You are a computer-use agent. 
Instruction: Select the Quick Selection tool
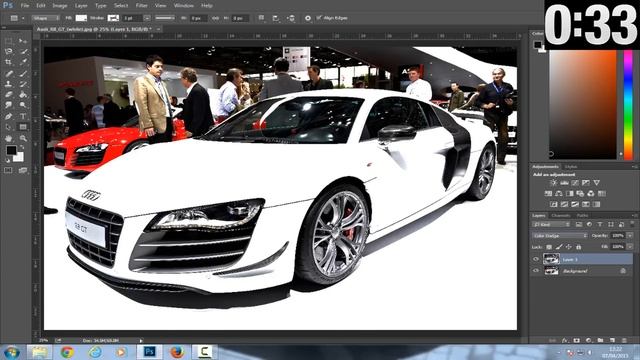23,51
